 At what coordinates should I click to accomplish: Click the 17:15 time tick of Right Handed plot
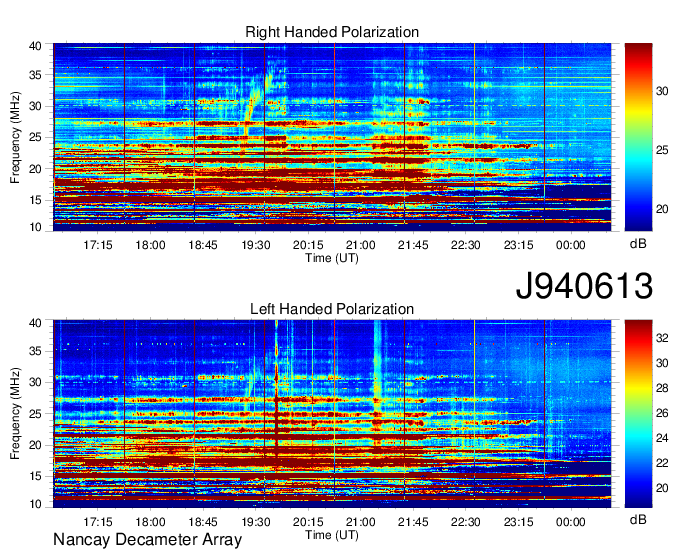(x=98, y=245)
